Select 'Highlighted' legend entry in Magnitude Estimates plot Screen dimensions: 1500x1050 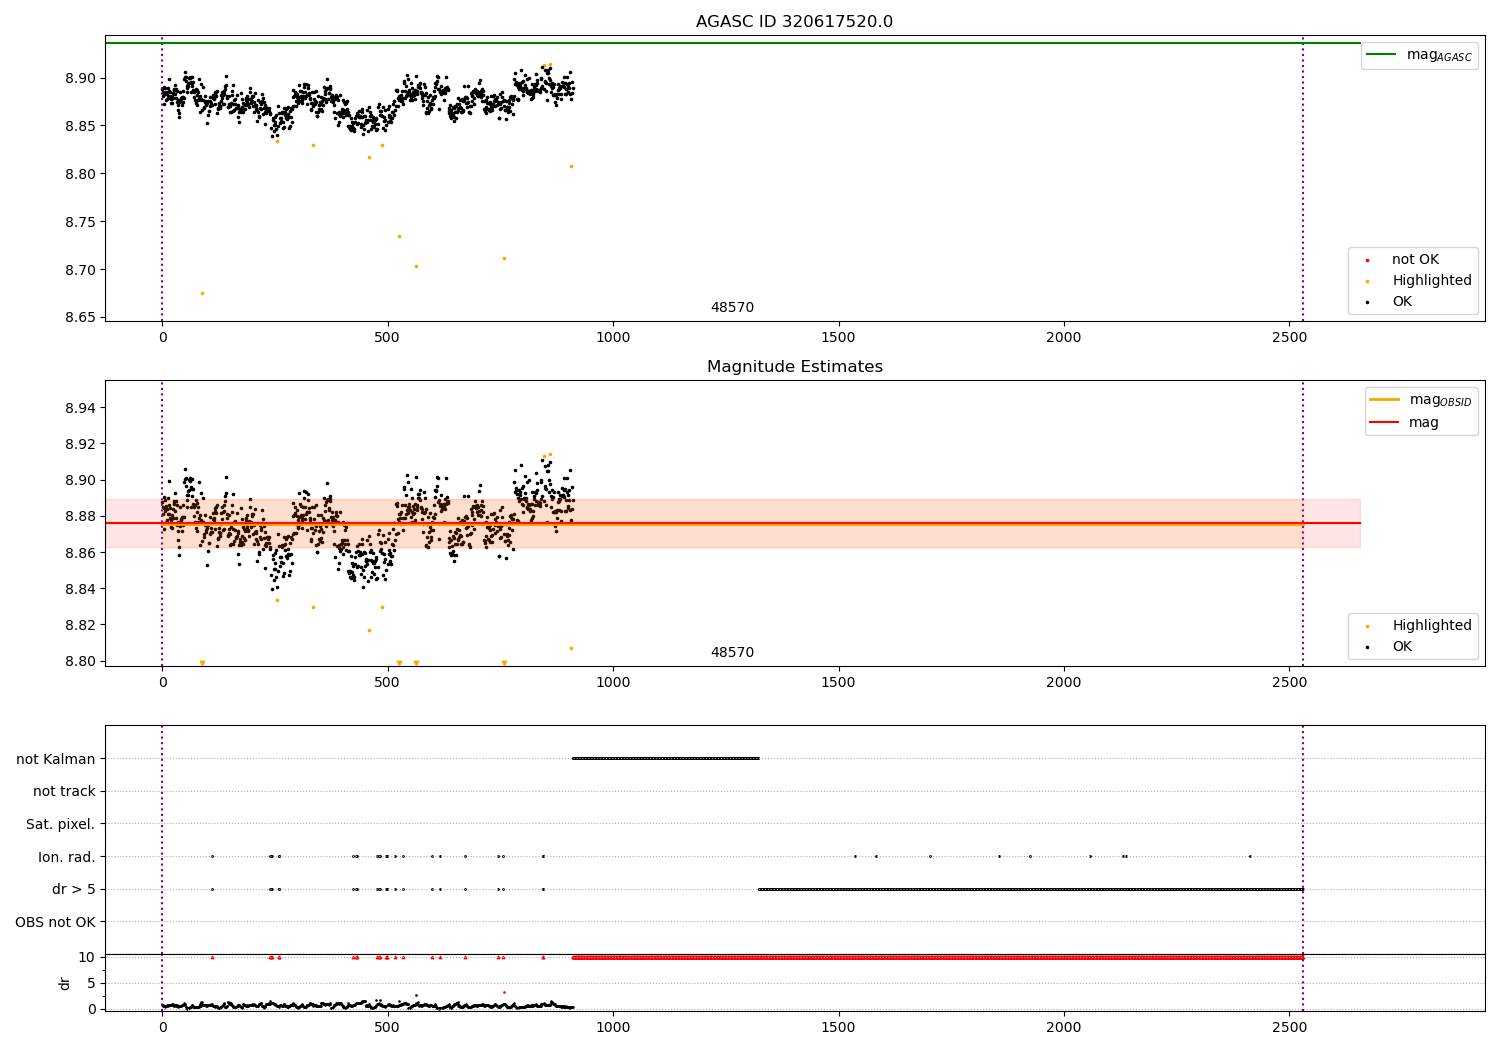click(x=1431, y=626)
